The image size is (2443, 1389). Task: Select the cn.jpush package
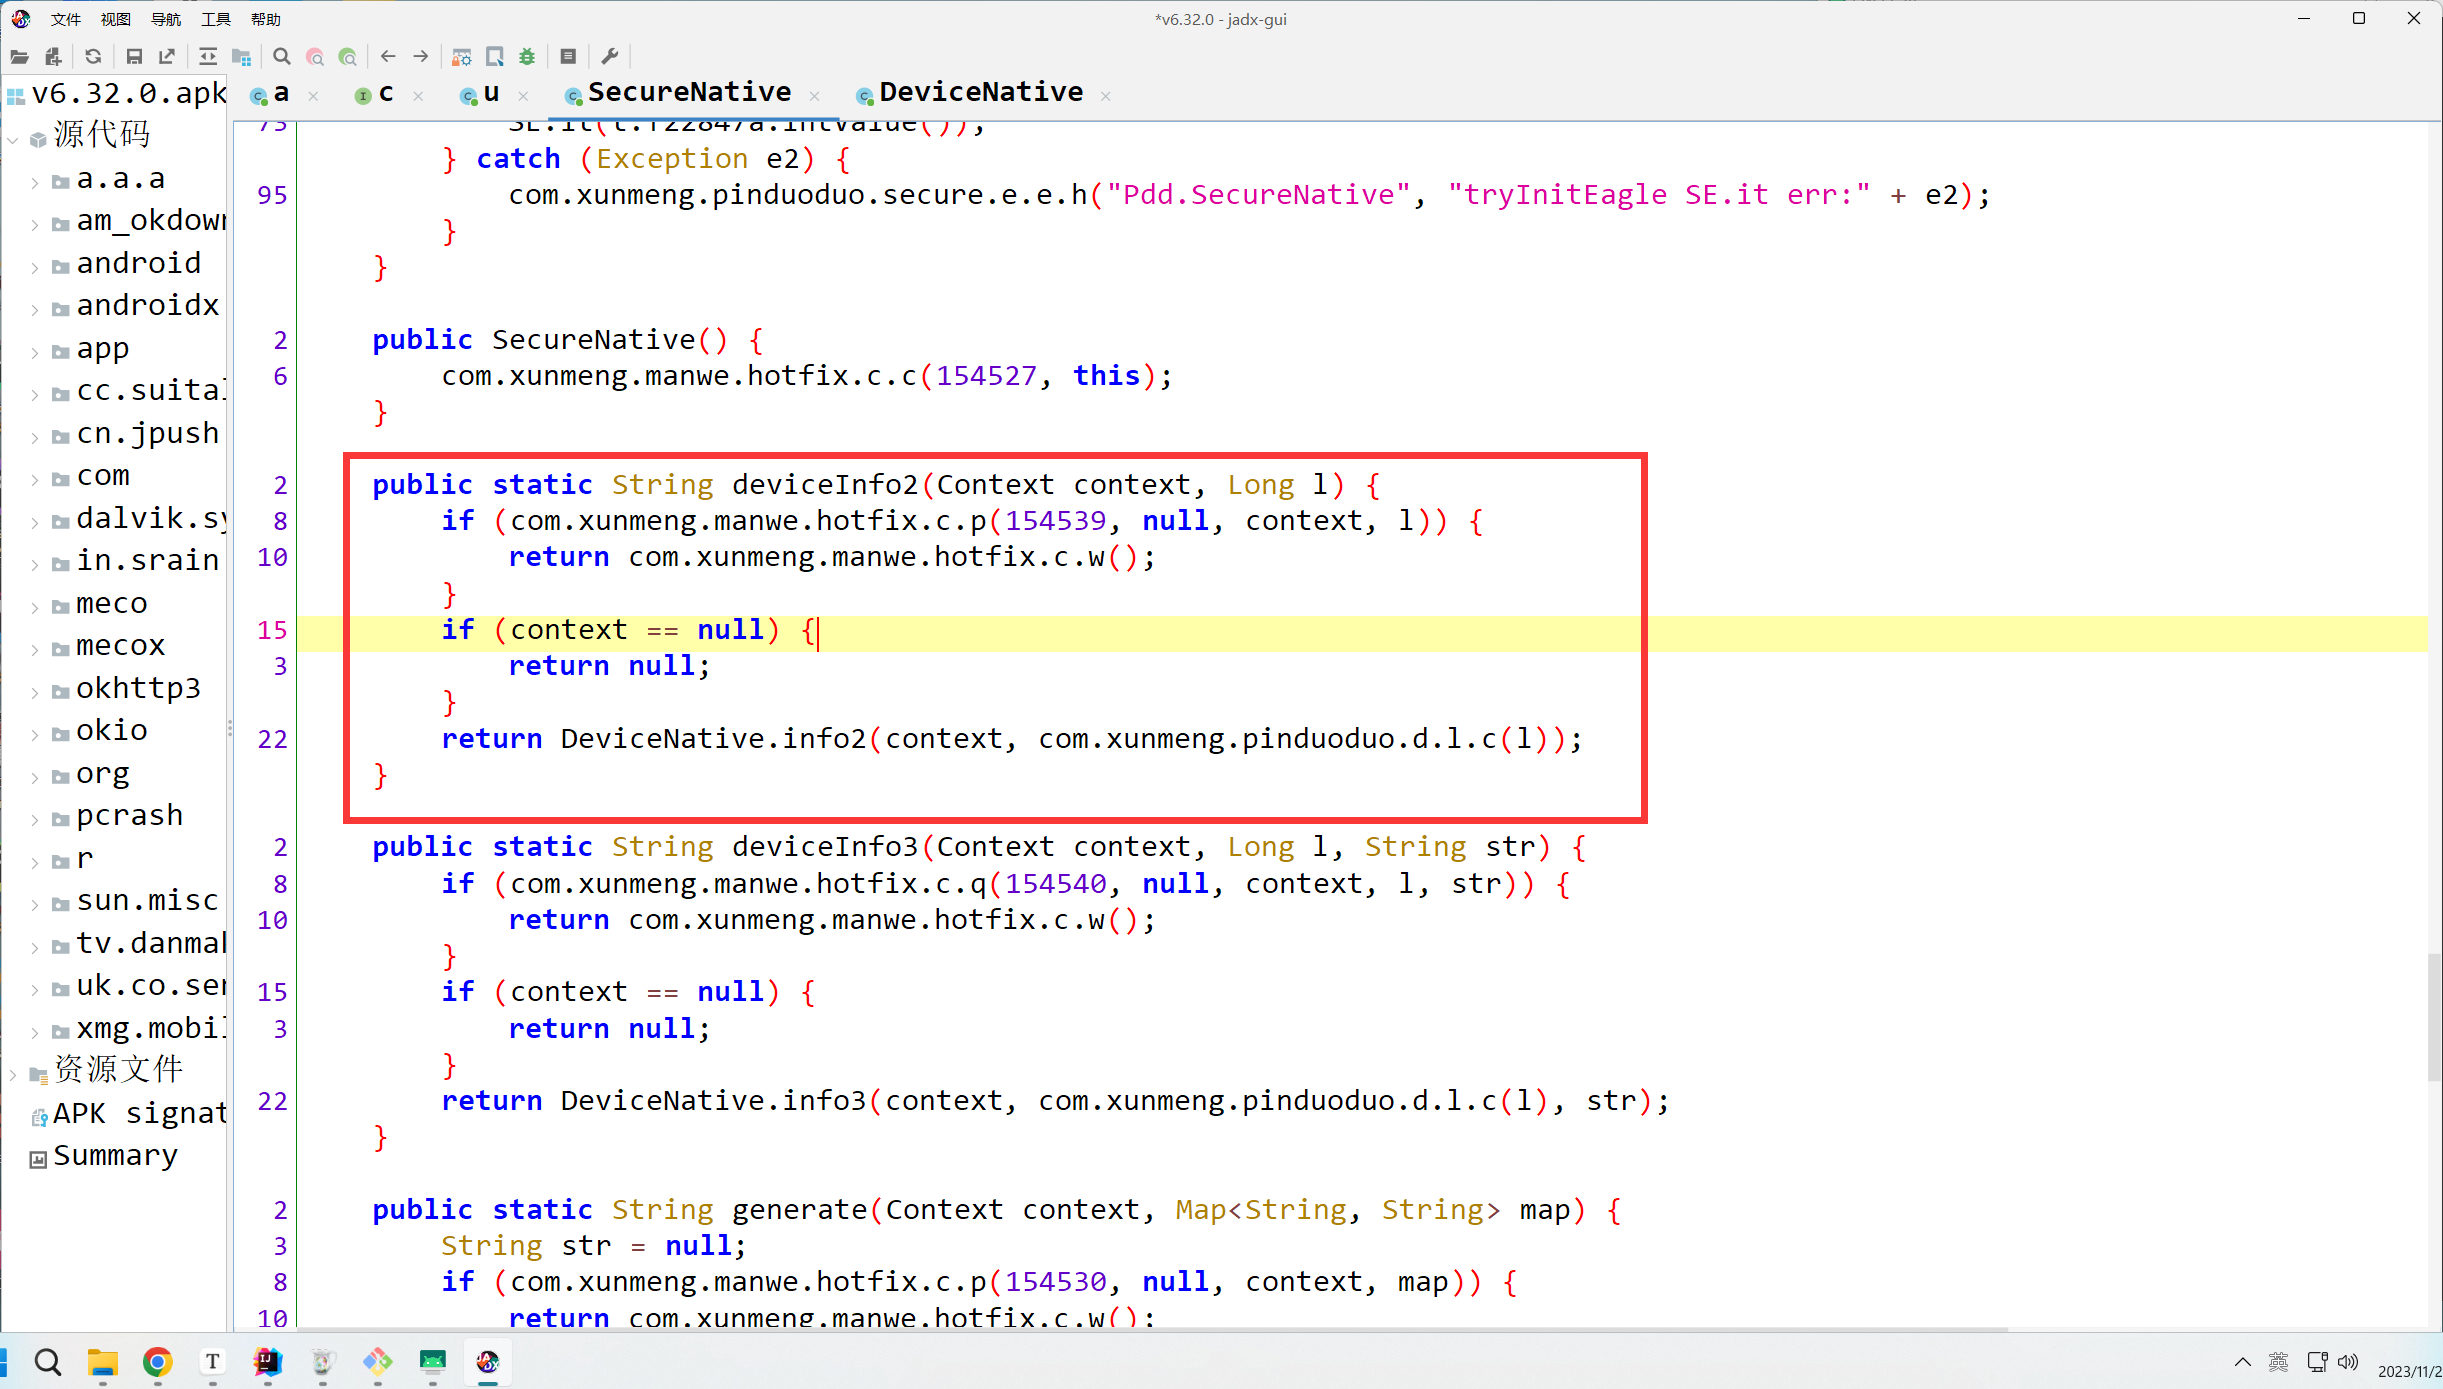click(x=147, y=434)
